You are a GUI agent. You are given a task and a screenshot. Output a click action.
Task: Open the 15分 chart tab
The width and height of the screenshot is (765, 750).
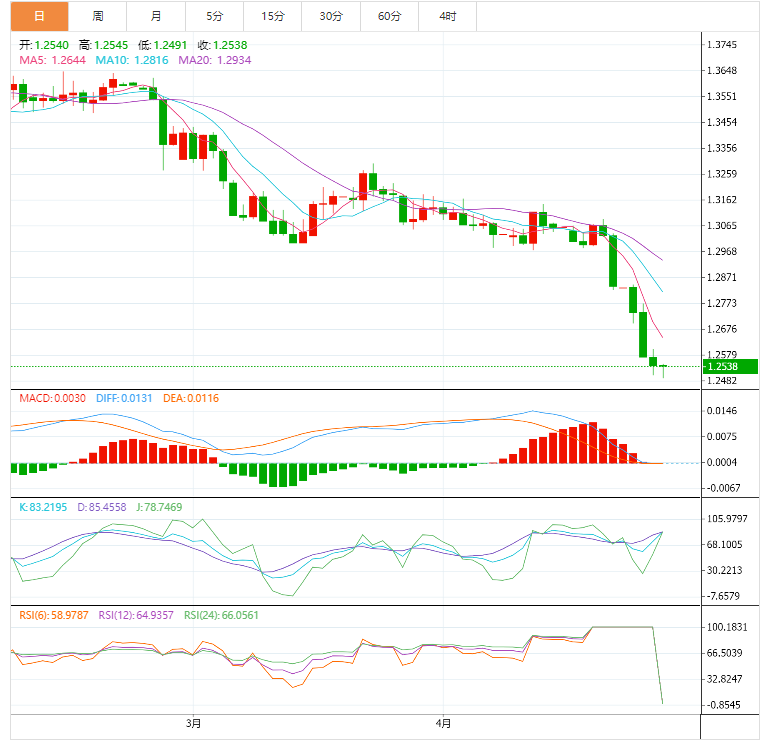273,16
